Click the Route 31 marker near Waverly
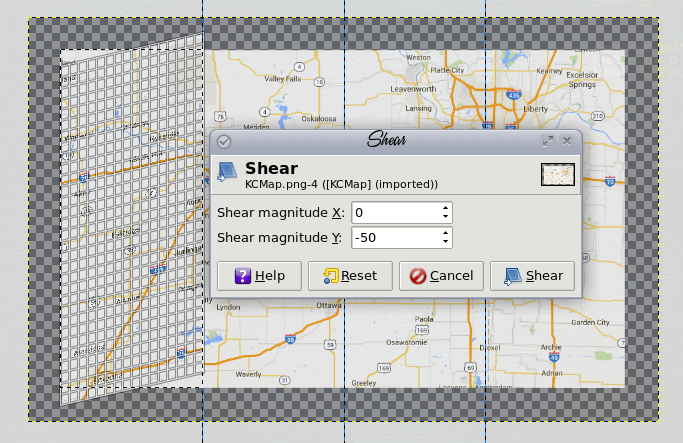Viewport: 683px width, 443px height. [x=284, y=380]
